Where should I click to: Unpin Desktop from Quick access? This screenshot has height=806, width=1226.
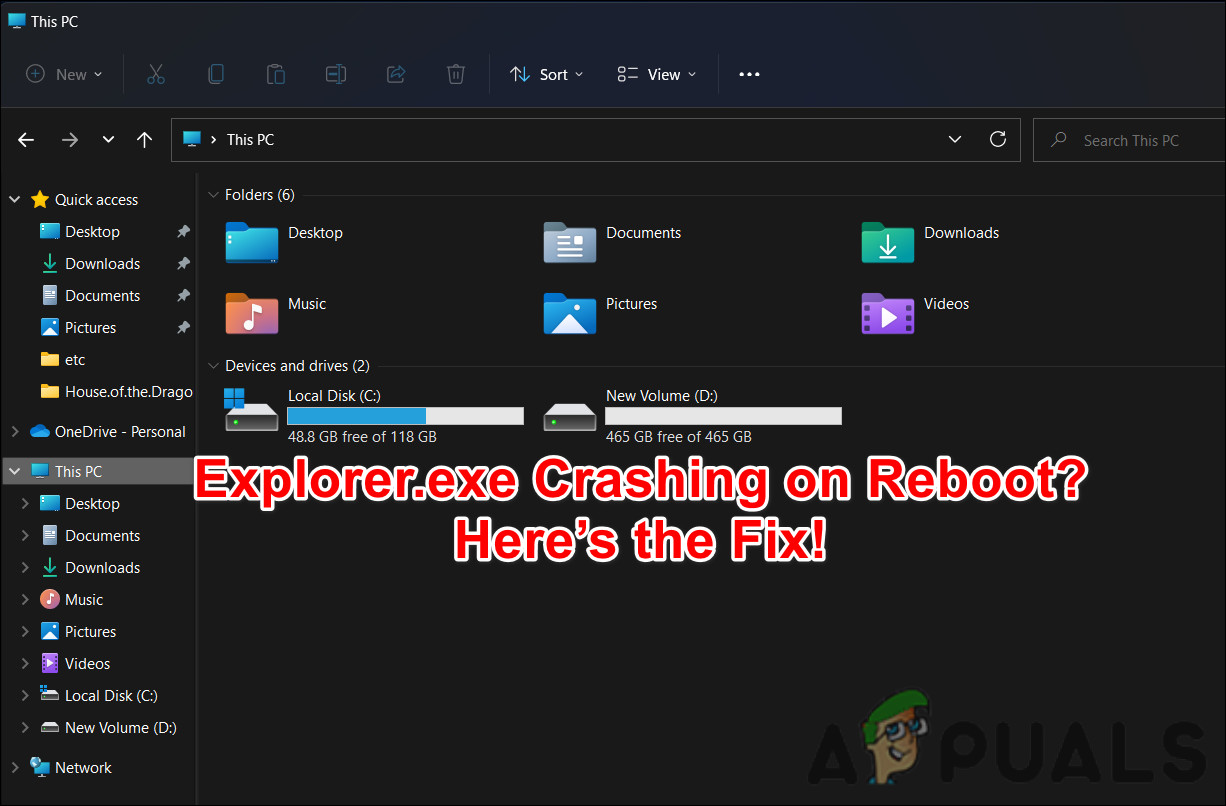183,231
